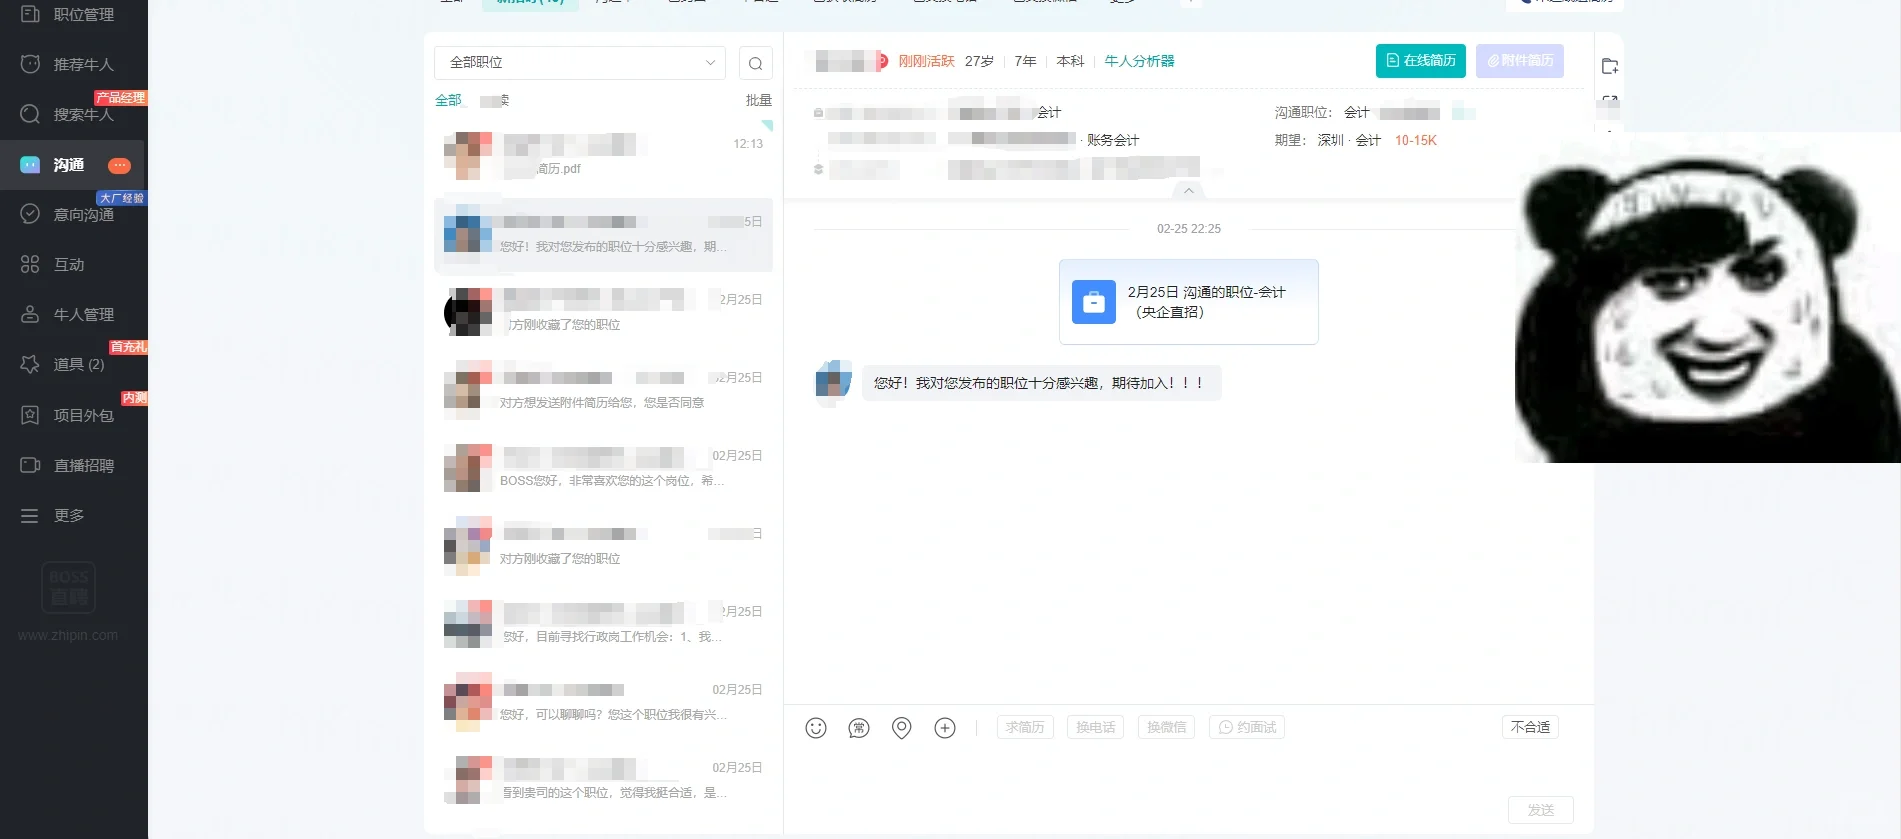Click the folder icon beside 附件简历

1610,66
